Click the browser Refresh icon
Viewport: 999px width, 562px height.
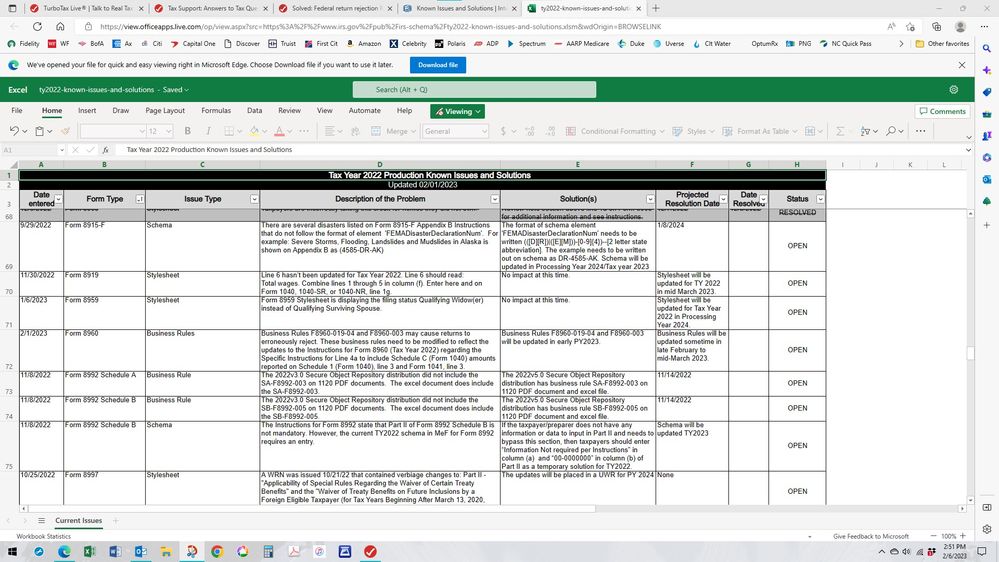(37, 27)
